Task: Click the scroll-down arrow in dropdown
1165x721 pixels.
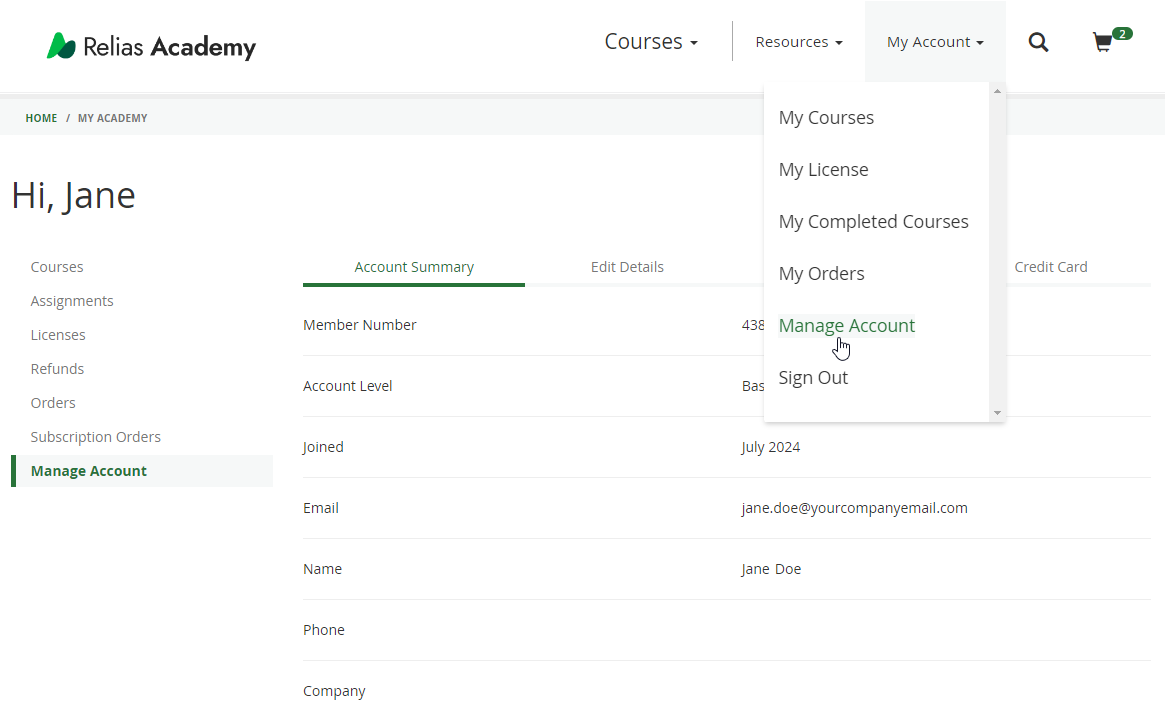Action: [x=996, y=411]
